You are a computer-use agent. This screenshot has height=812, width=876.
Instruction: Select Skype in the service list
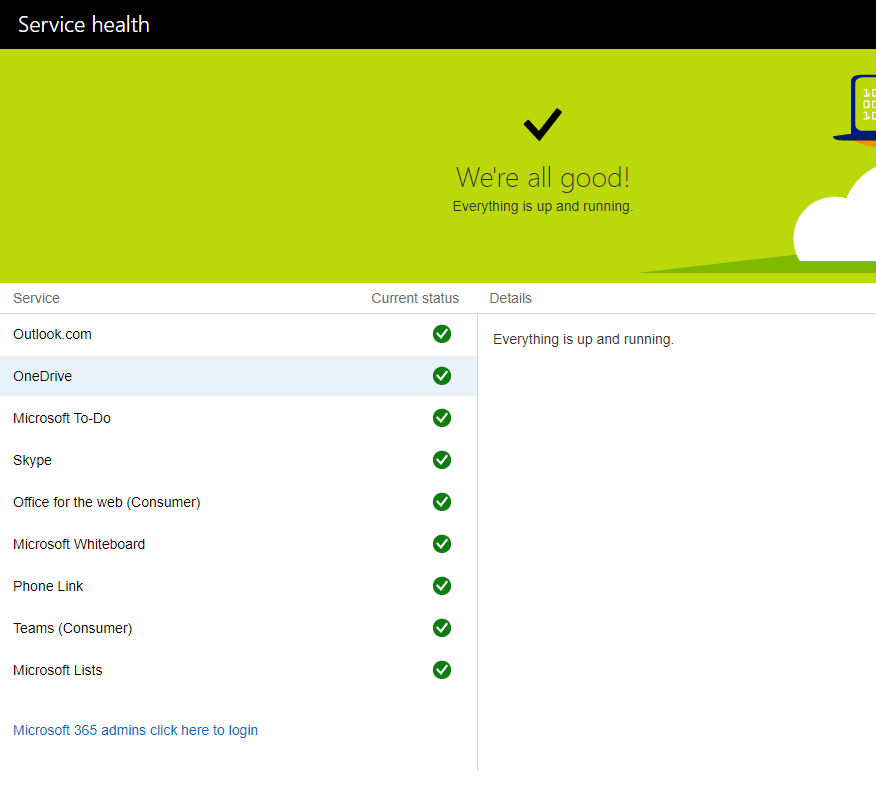click(x=239, y=460)
